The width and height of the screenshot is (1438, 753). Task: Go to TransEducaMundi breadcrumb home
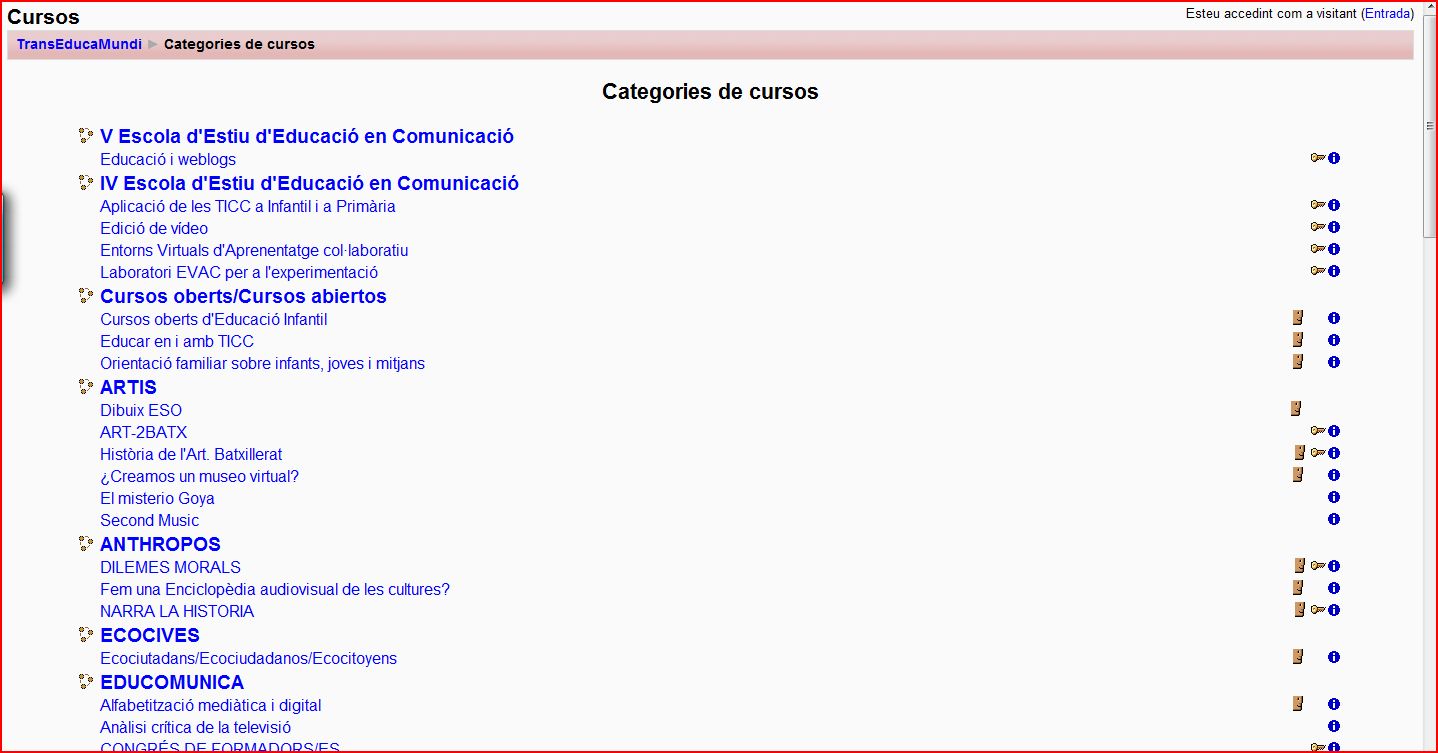click(79, 44)
